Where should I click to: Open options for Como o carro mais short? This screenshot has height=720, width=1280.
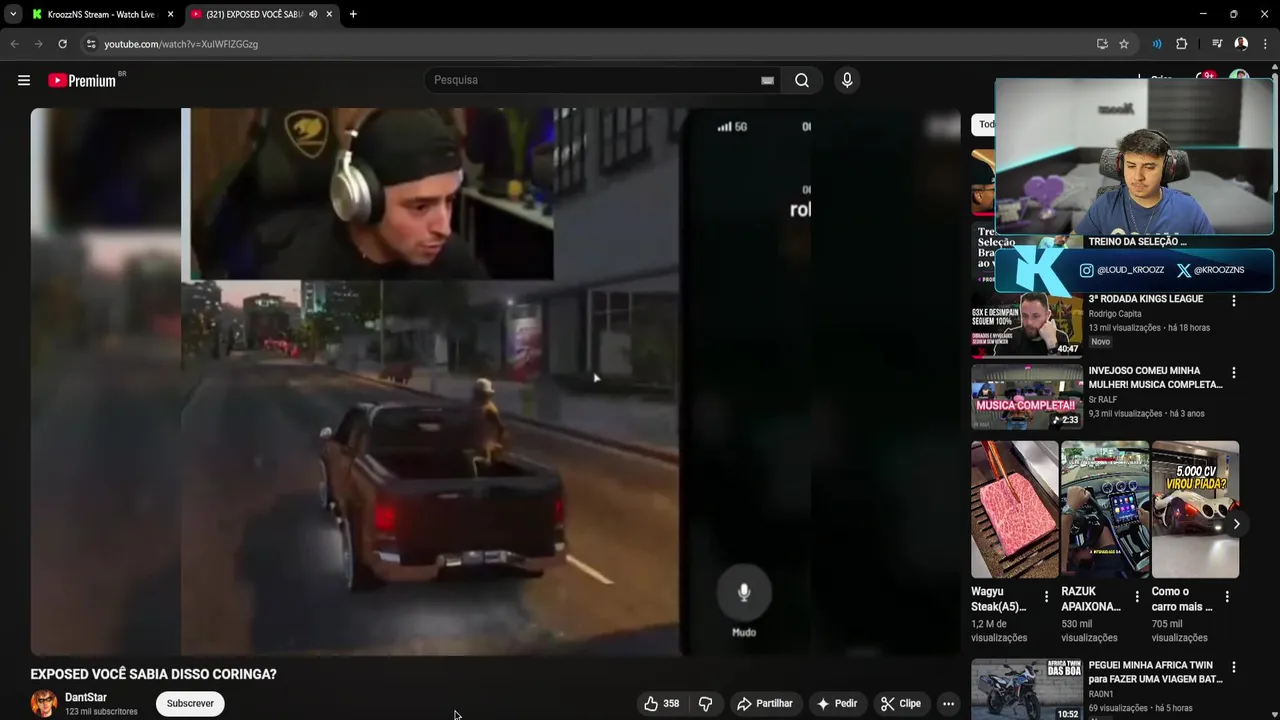pos(1227,597)
